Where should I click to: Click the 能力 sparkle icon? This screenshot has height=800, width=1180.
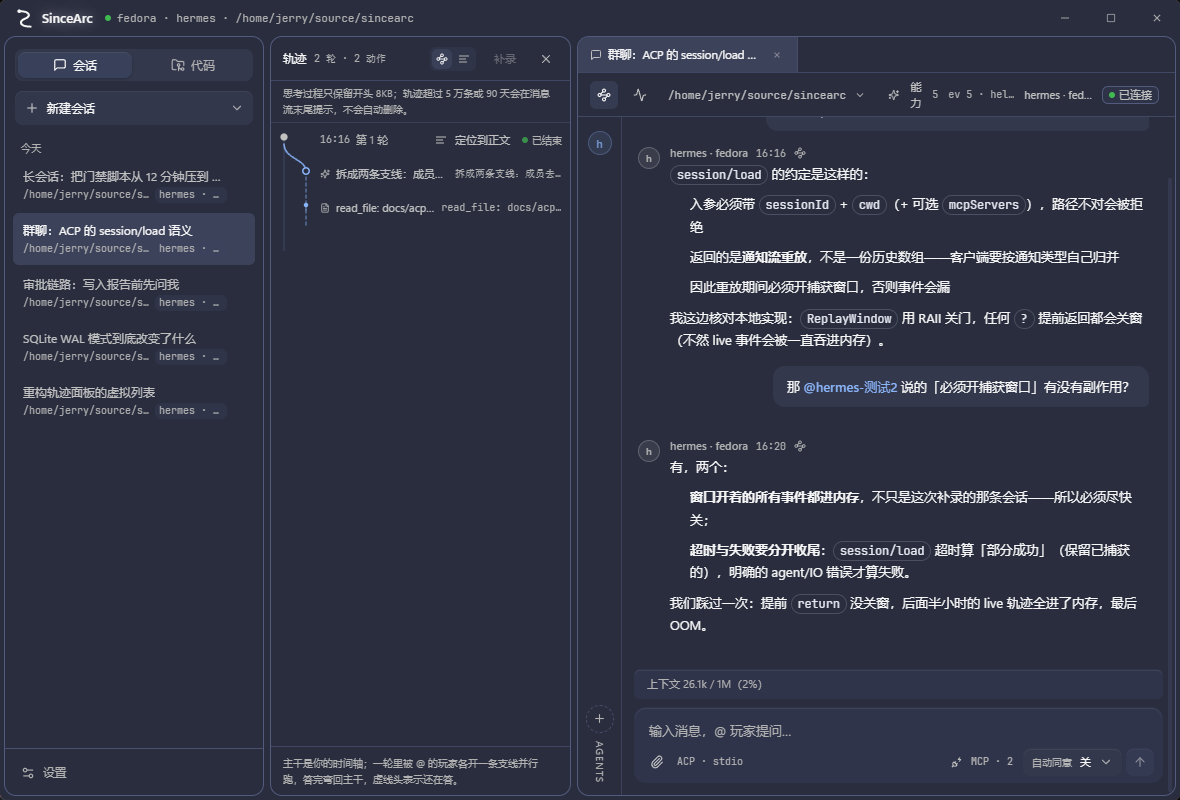click(893, 95)
